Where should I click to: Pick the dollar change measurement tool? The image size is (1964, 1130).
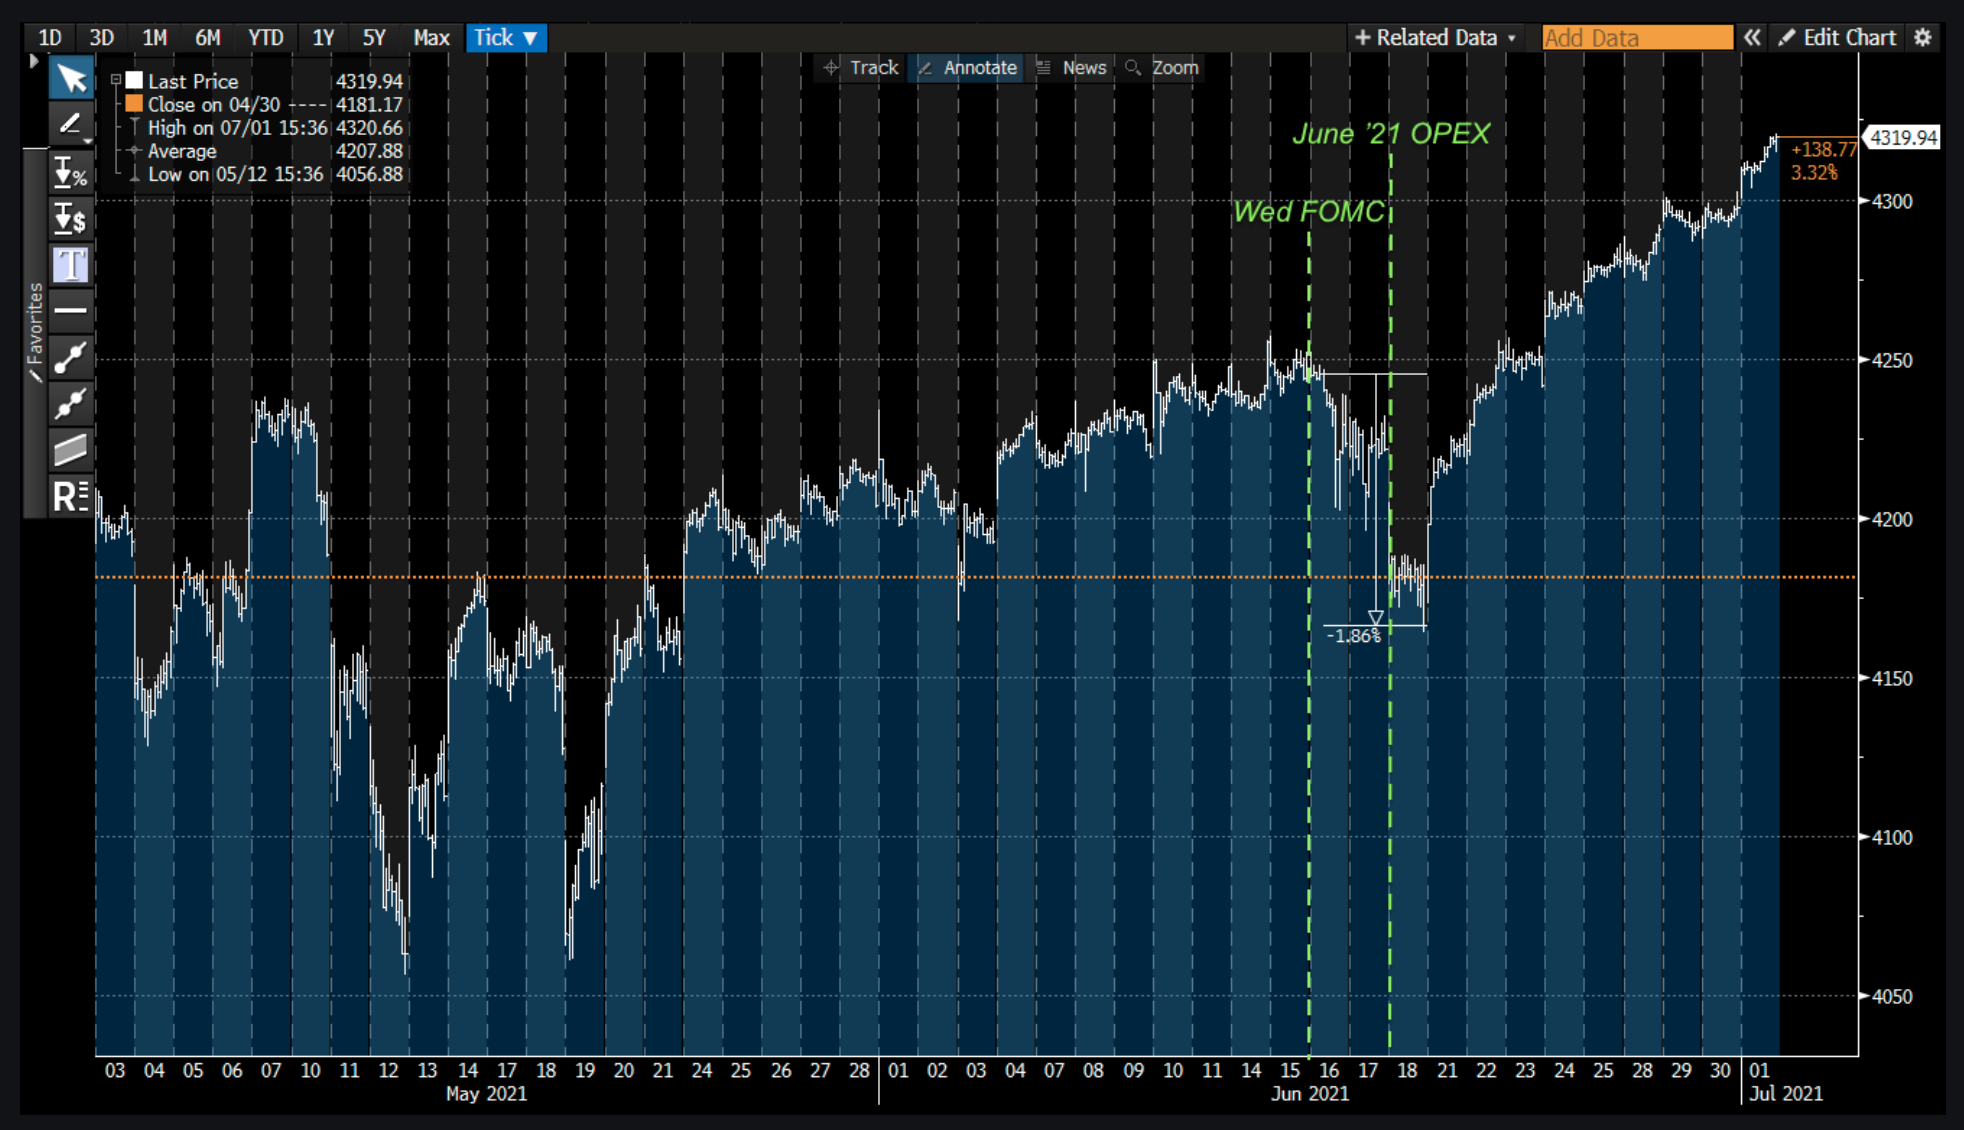[x=71, y=218]
